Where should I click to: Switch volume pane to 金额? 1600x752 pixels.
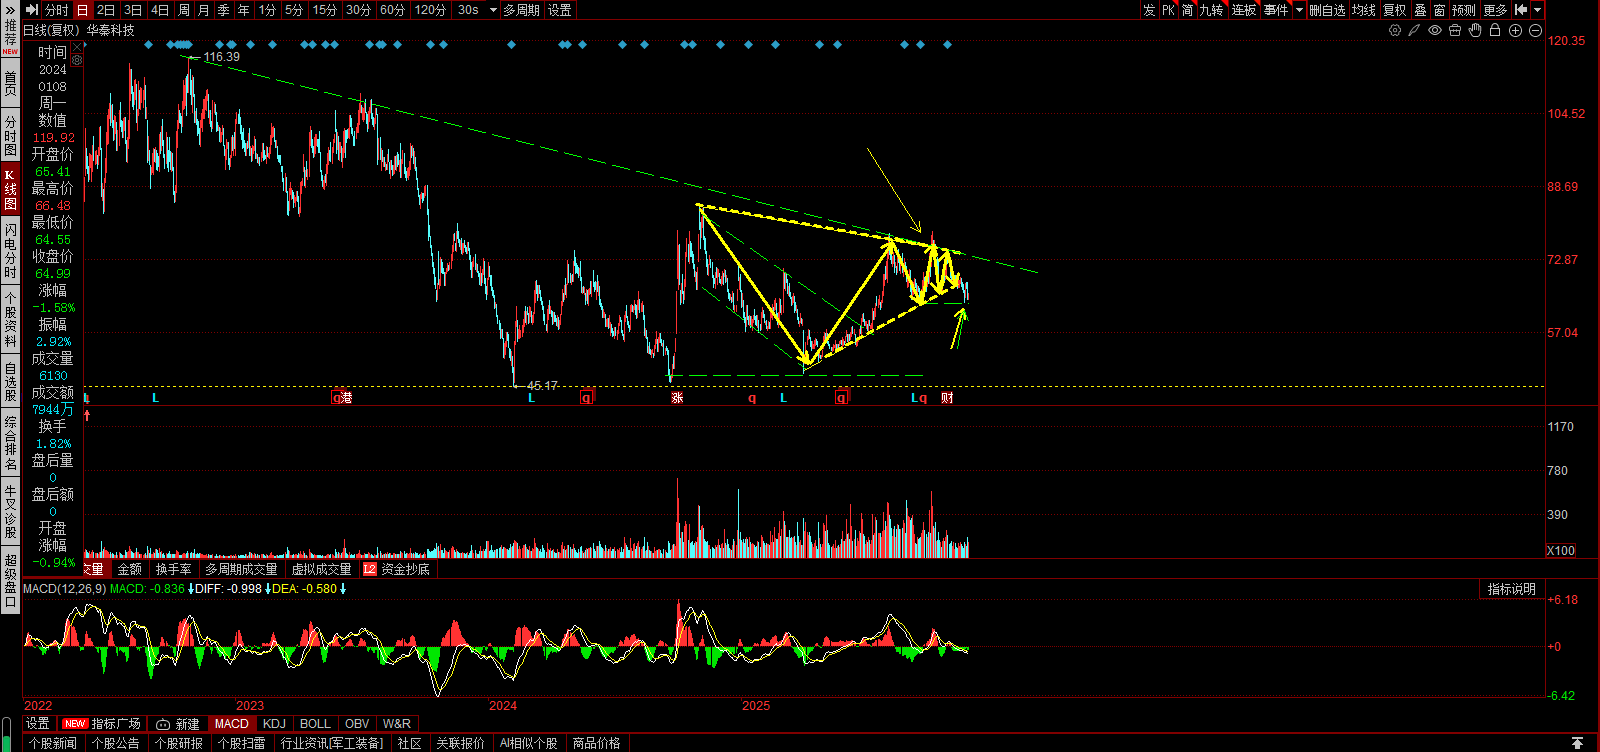coord(130,569)
